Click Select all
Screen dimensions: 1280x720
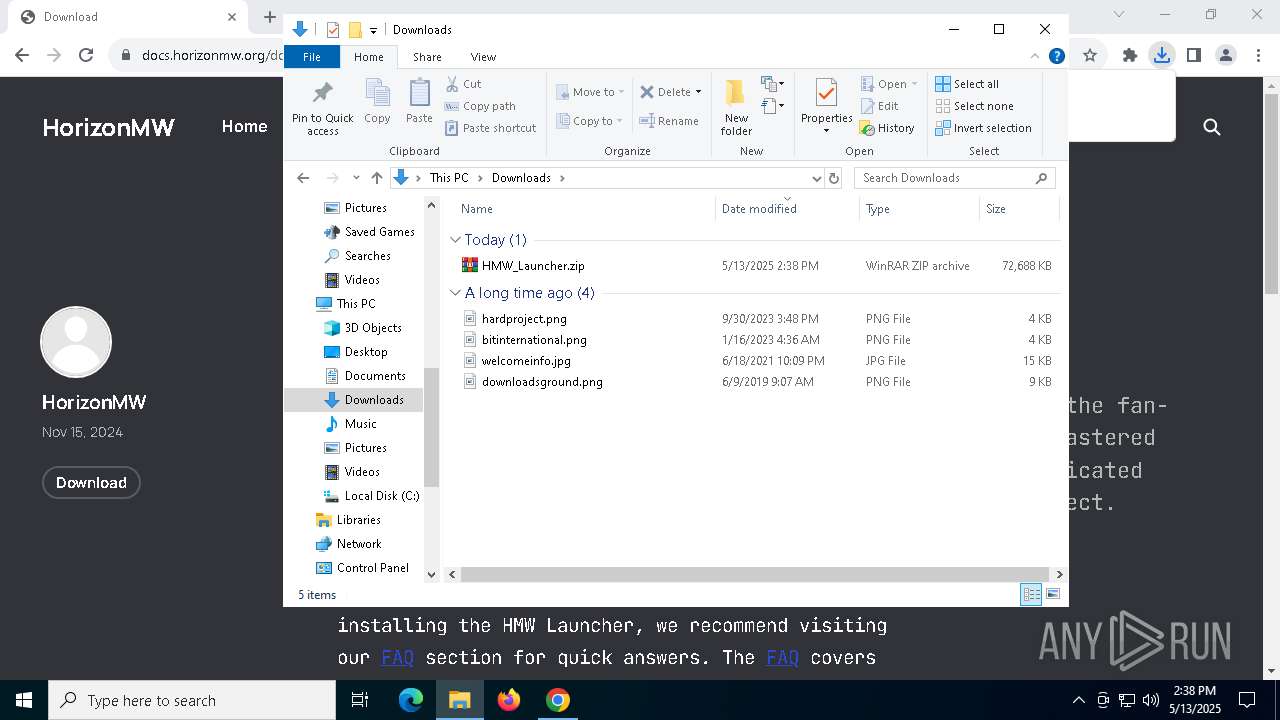click(966, 84)
